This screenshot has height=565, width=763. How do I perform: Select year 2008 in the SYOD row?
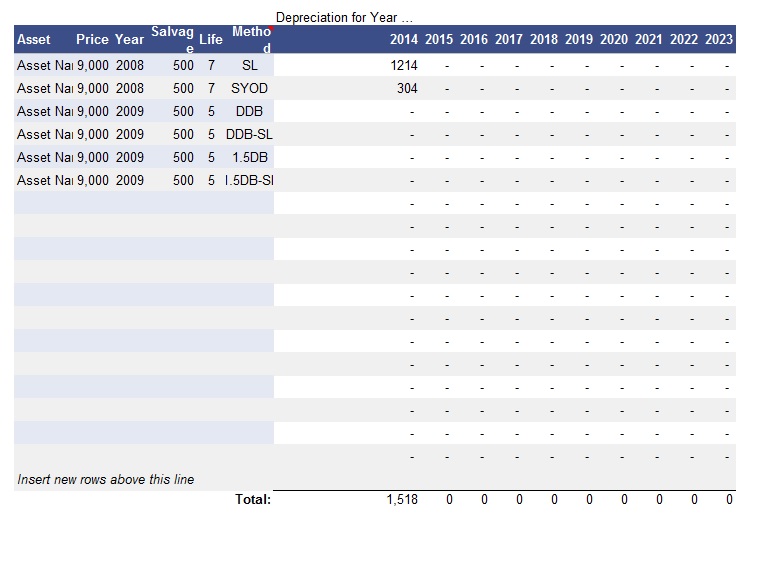pos(130,89)
